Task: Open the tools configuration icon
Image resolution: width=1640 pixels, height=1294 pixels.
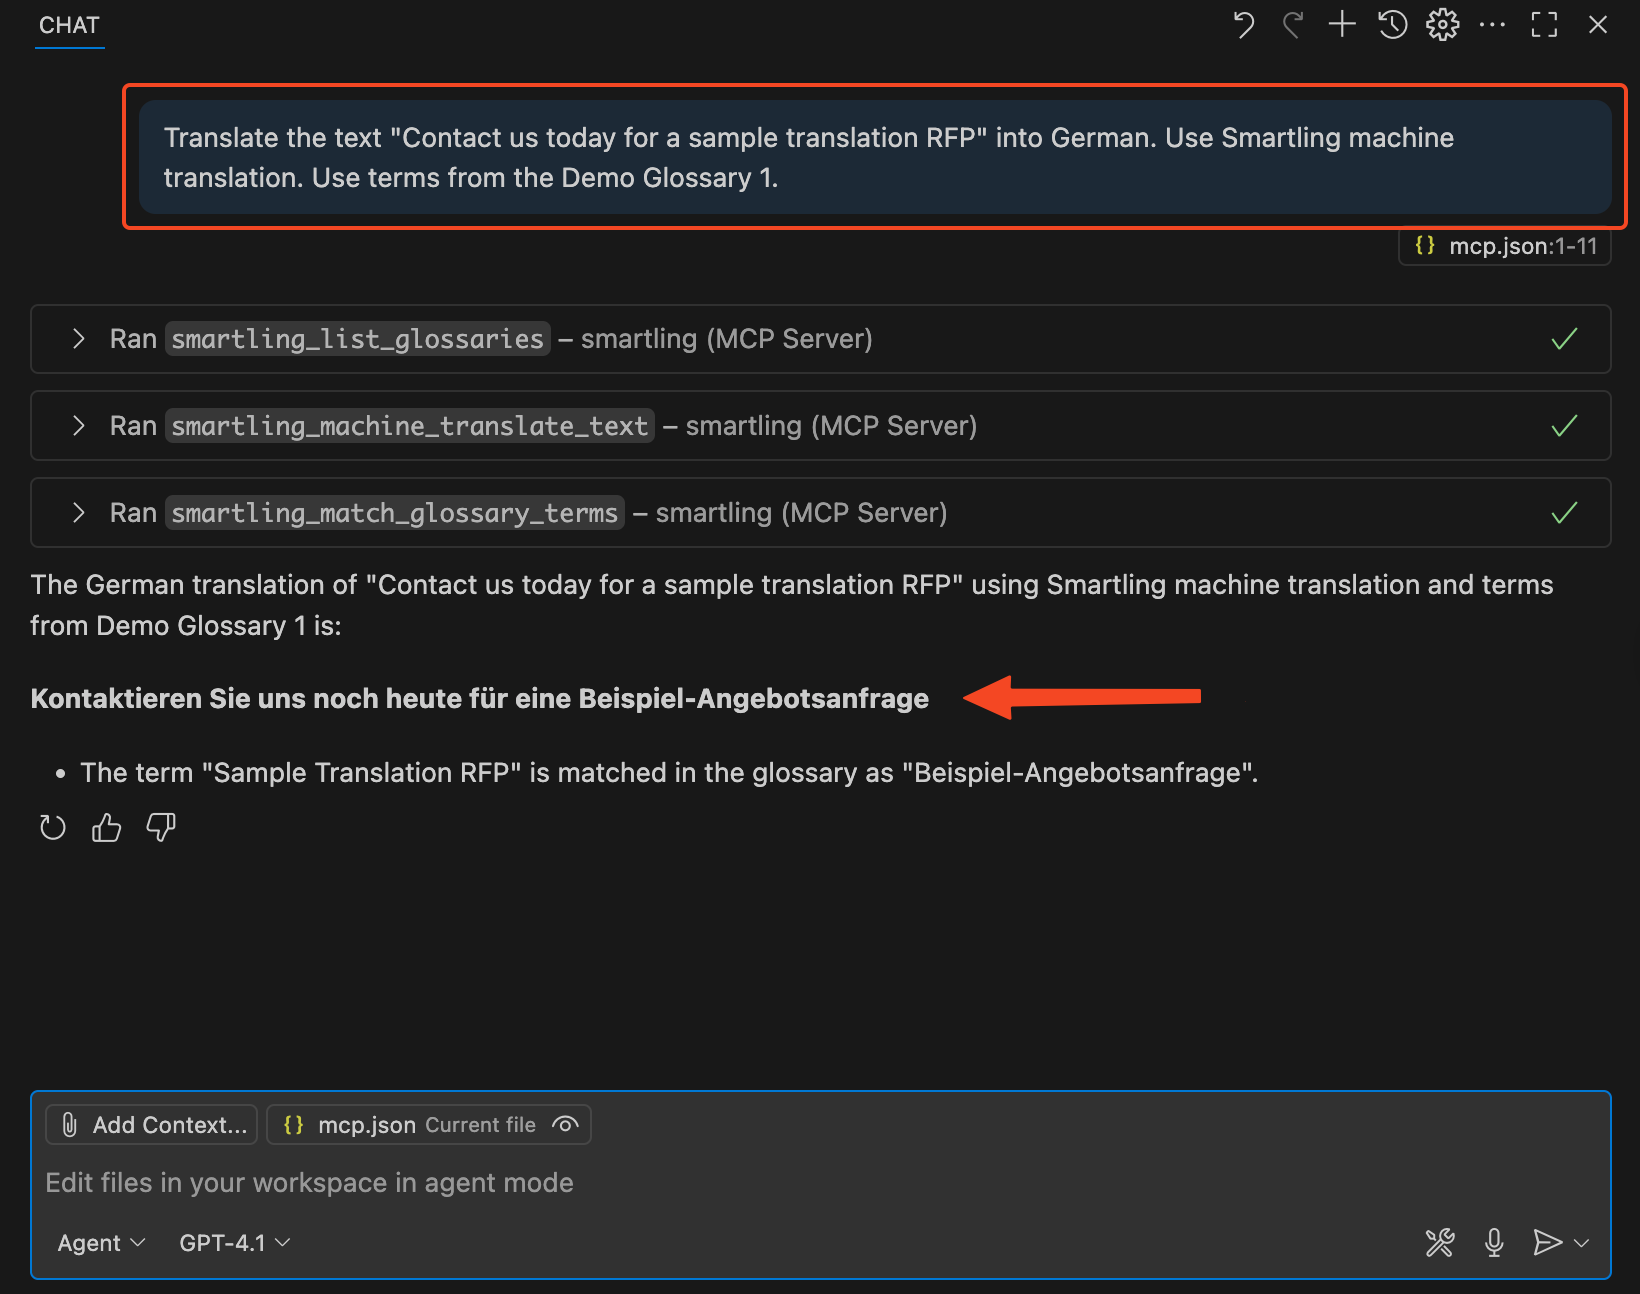Action: tap(1440, 1243)
